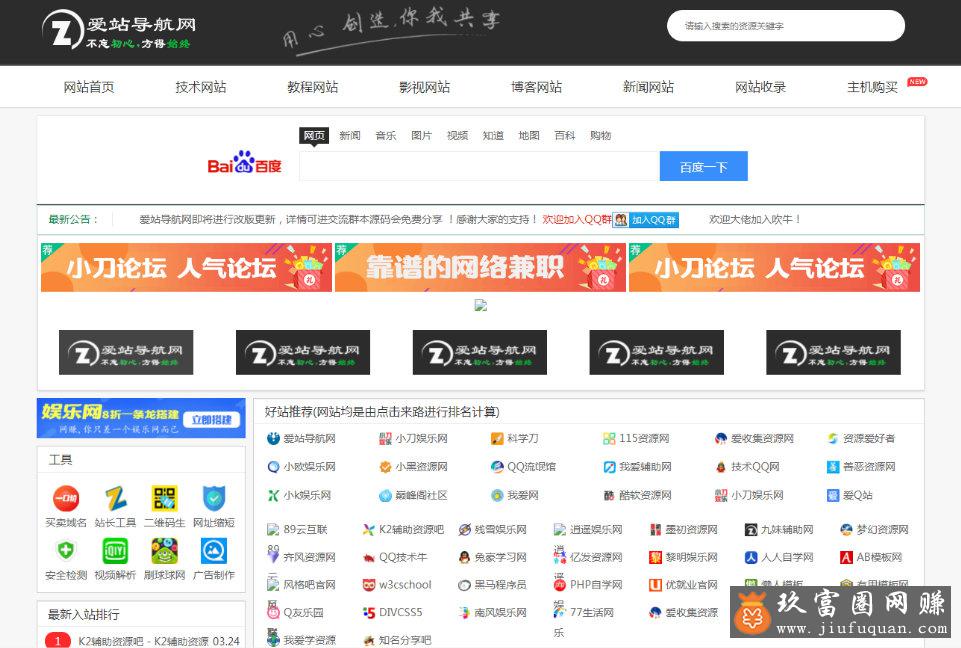
Task: Open the 视频解析 iQIYI icon
Action: (115, 551)
